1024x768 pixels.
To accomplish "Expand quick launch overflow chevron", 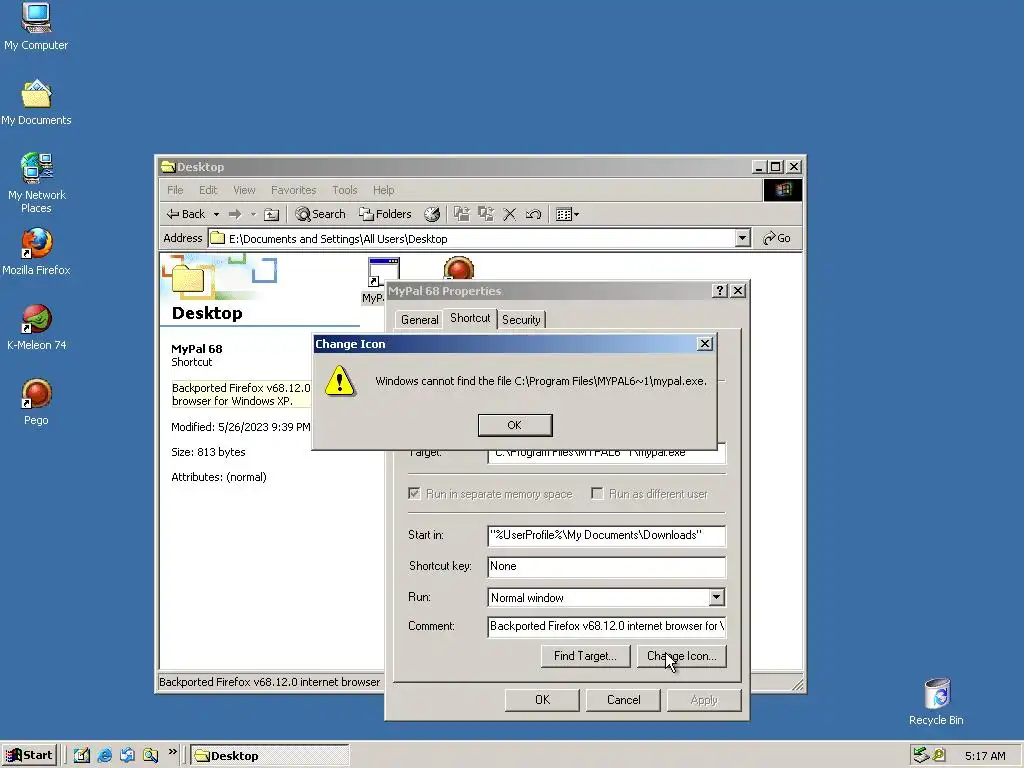I will (x=172, y=752).
